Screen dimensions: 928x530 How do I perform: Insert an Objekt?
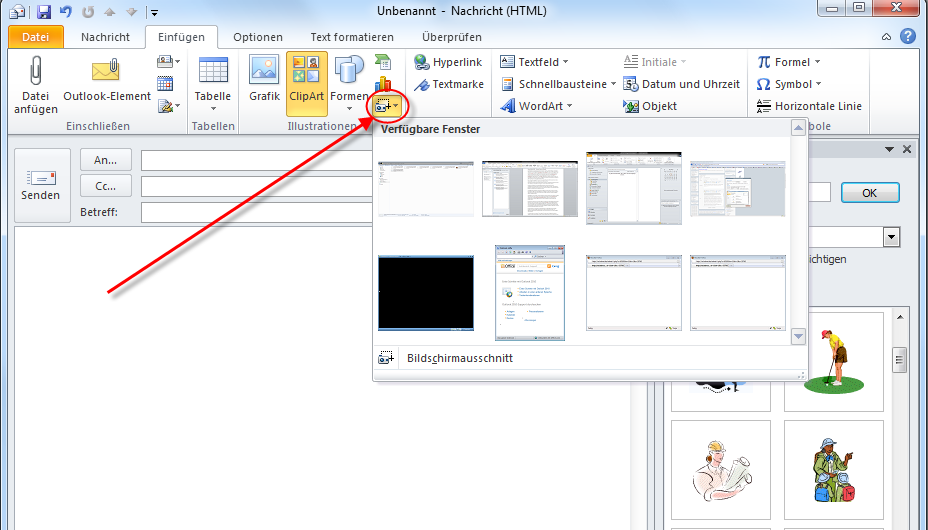(x=650, y=106)
